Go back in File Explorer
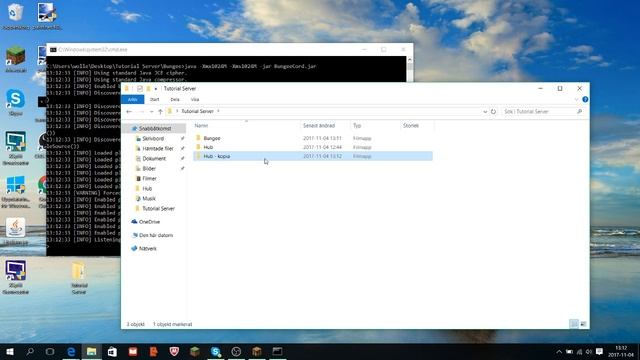This screenshot has width=640, height=360. 129,111
